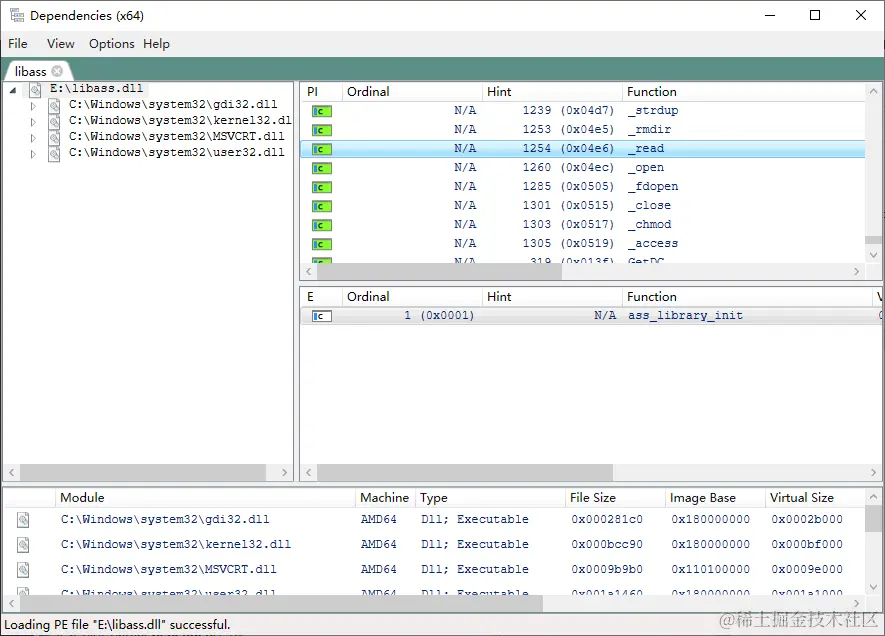This screenshot has height=636, width=885.
Task: Click the libass.dll root module icon
Action: (35, 88)
